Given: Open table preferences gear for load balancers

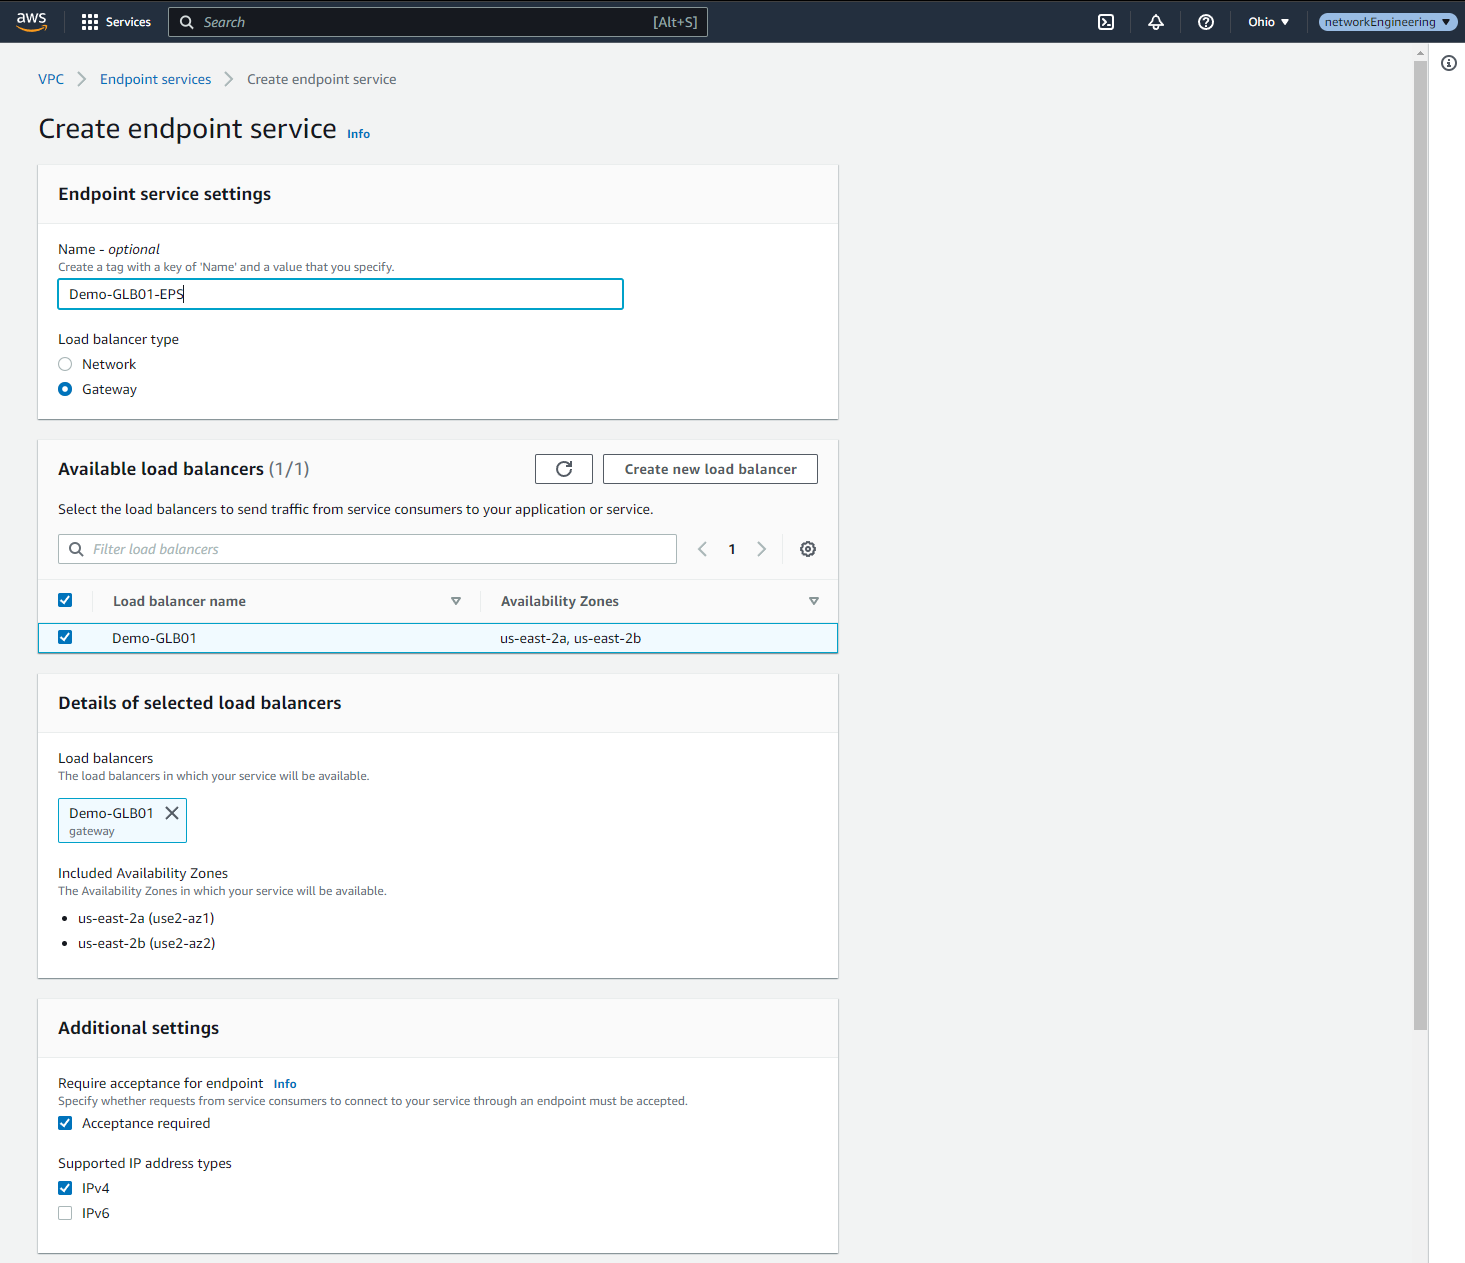Looking at the screenshot, I should (807, 548).
